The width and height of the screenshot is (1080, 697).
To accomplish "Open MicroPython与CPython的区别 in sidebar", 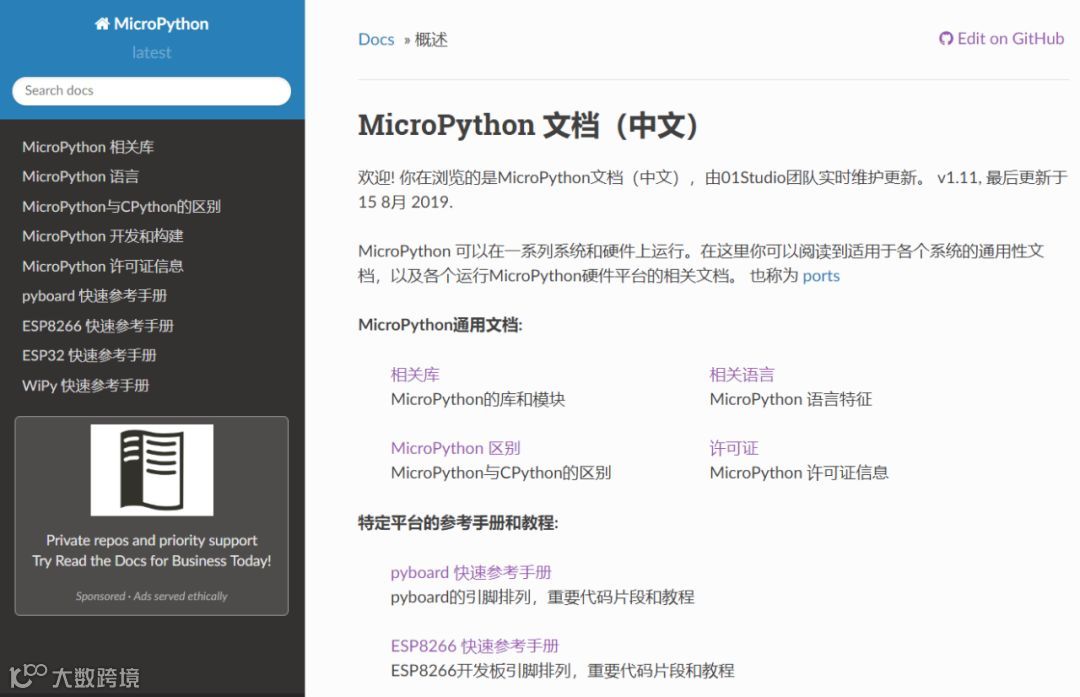I will pos(121,207).
